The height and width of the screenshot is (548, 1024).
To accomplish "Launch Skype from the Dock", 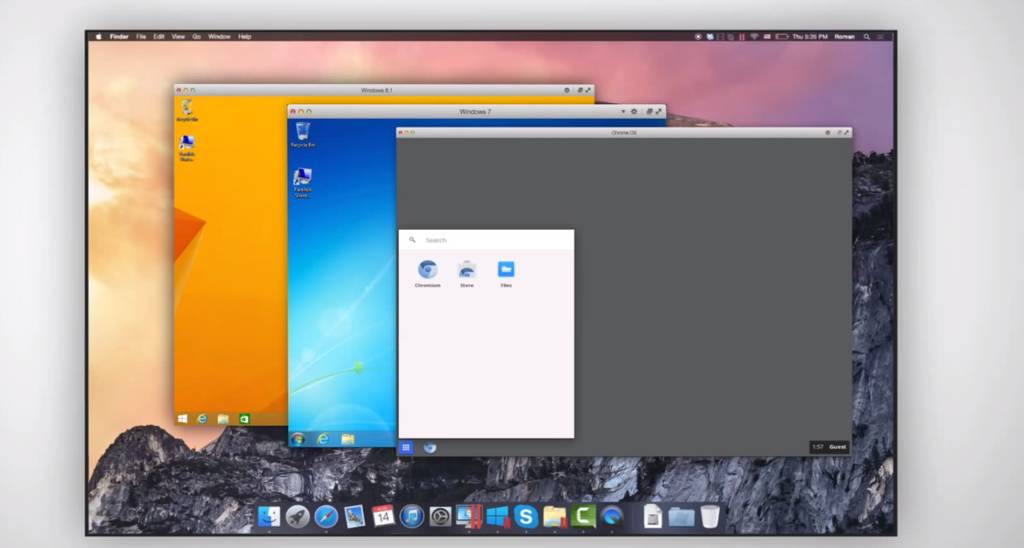I will pyautogui.click(x=526, y=517).
